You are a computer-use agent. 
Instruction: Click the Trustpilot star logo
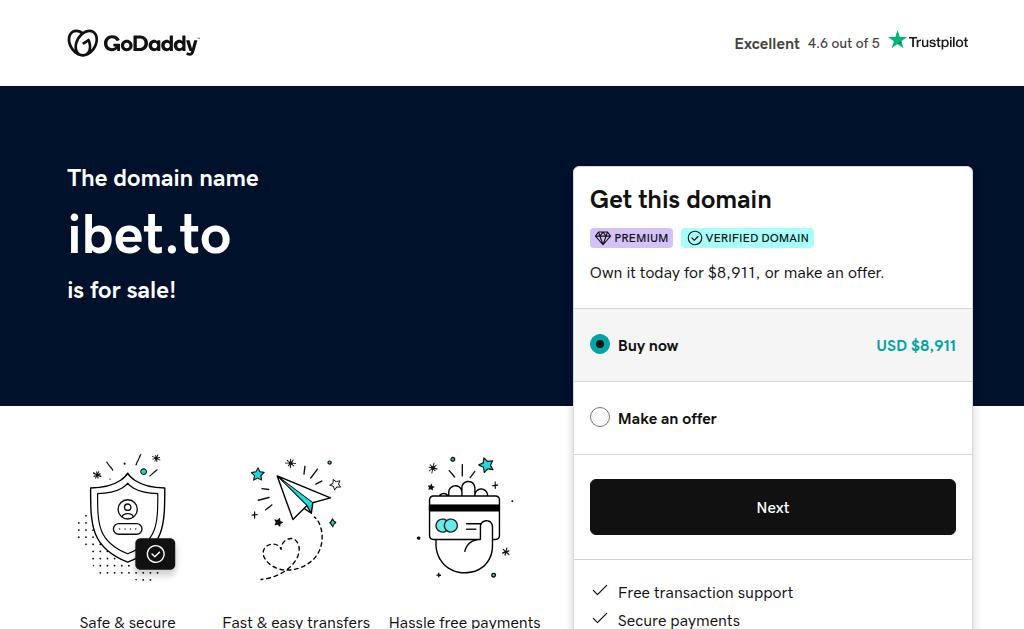coord(897,41)
